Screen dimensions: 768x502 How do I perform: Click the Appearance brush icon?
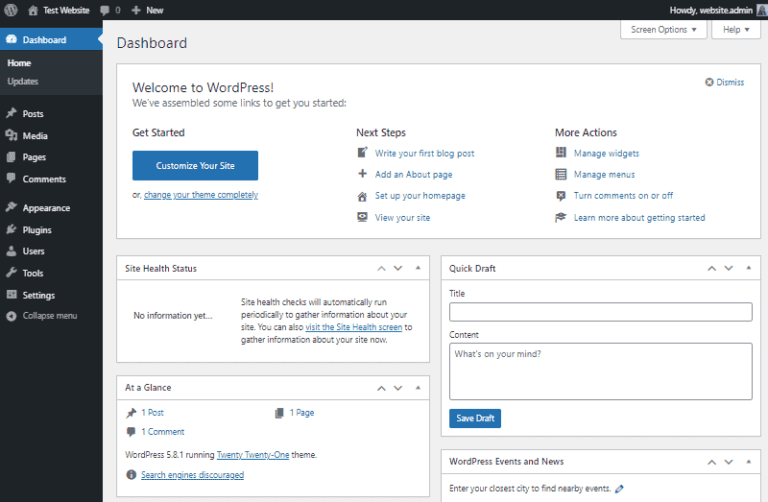tap(11, 207)
